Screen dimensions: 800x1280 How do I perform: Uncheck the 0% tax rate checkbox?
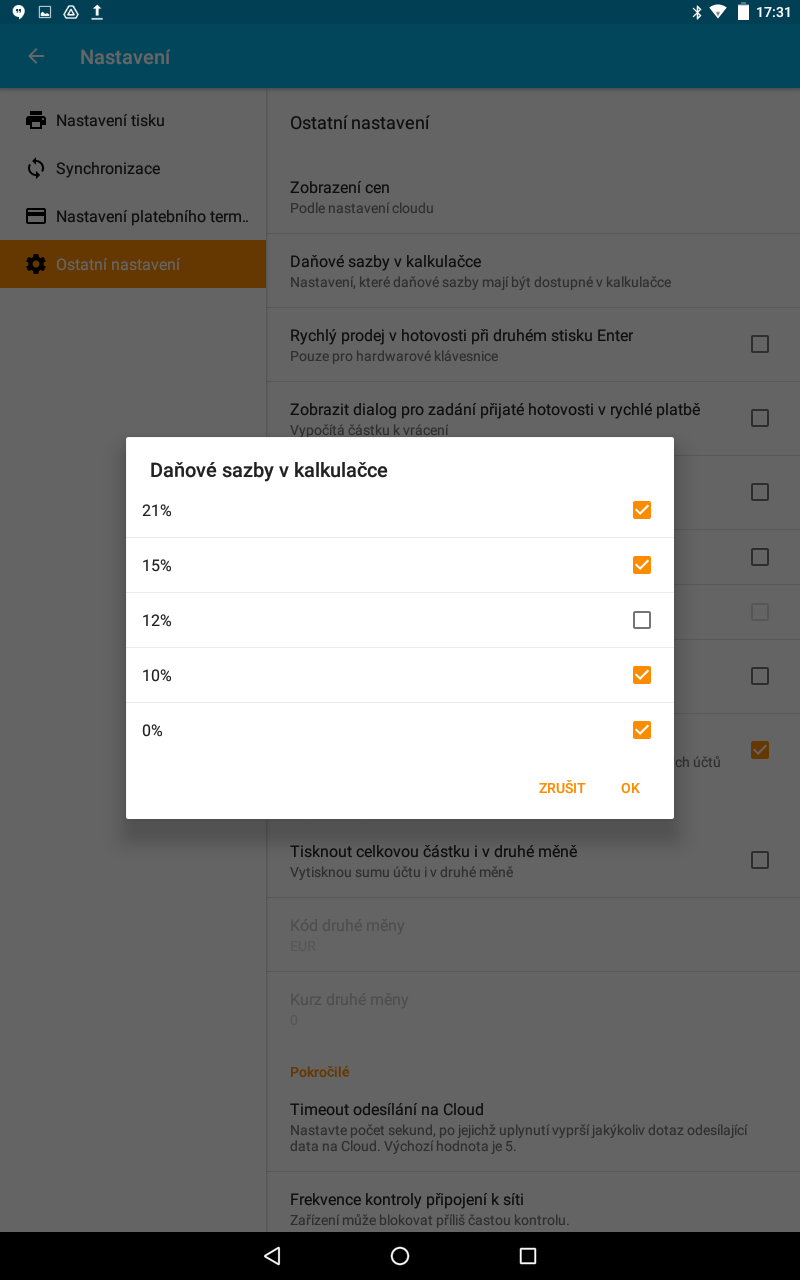642,730
